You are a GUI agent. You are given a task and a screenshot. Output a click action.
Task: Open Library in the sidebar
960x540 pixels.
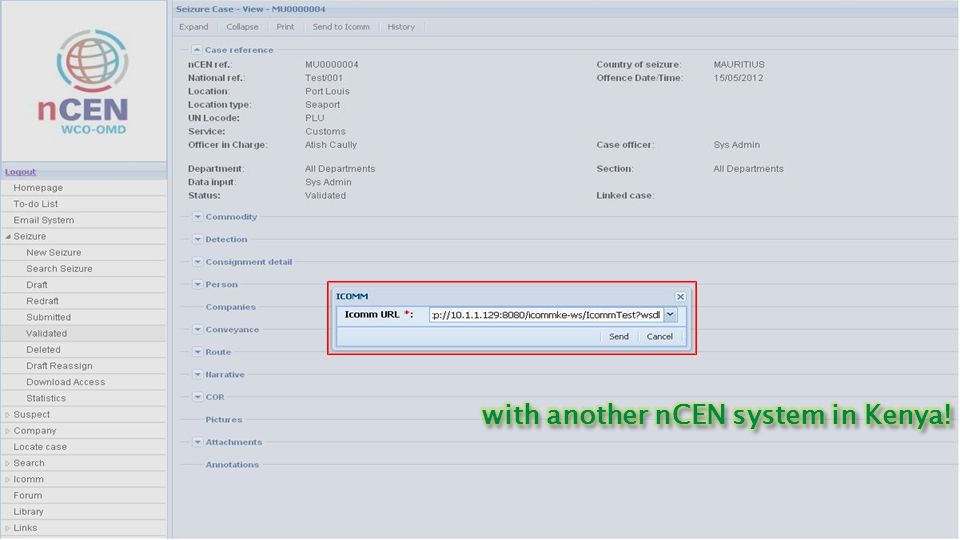point(28,512)
